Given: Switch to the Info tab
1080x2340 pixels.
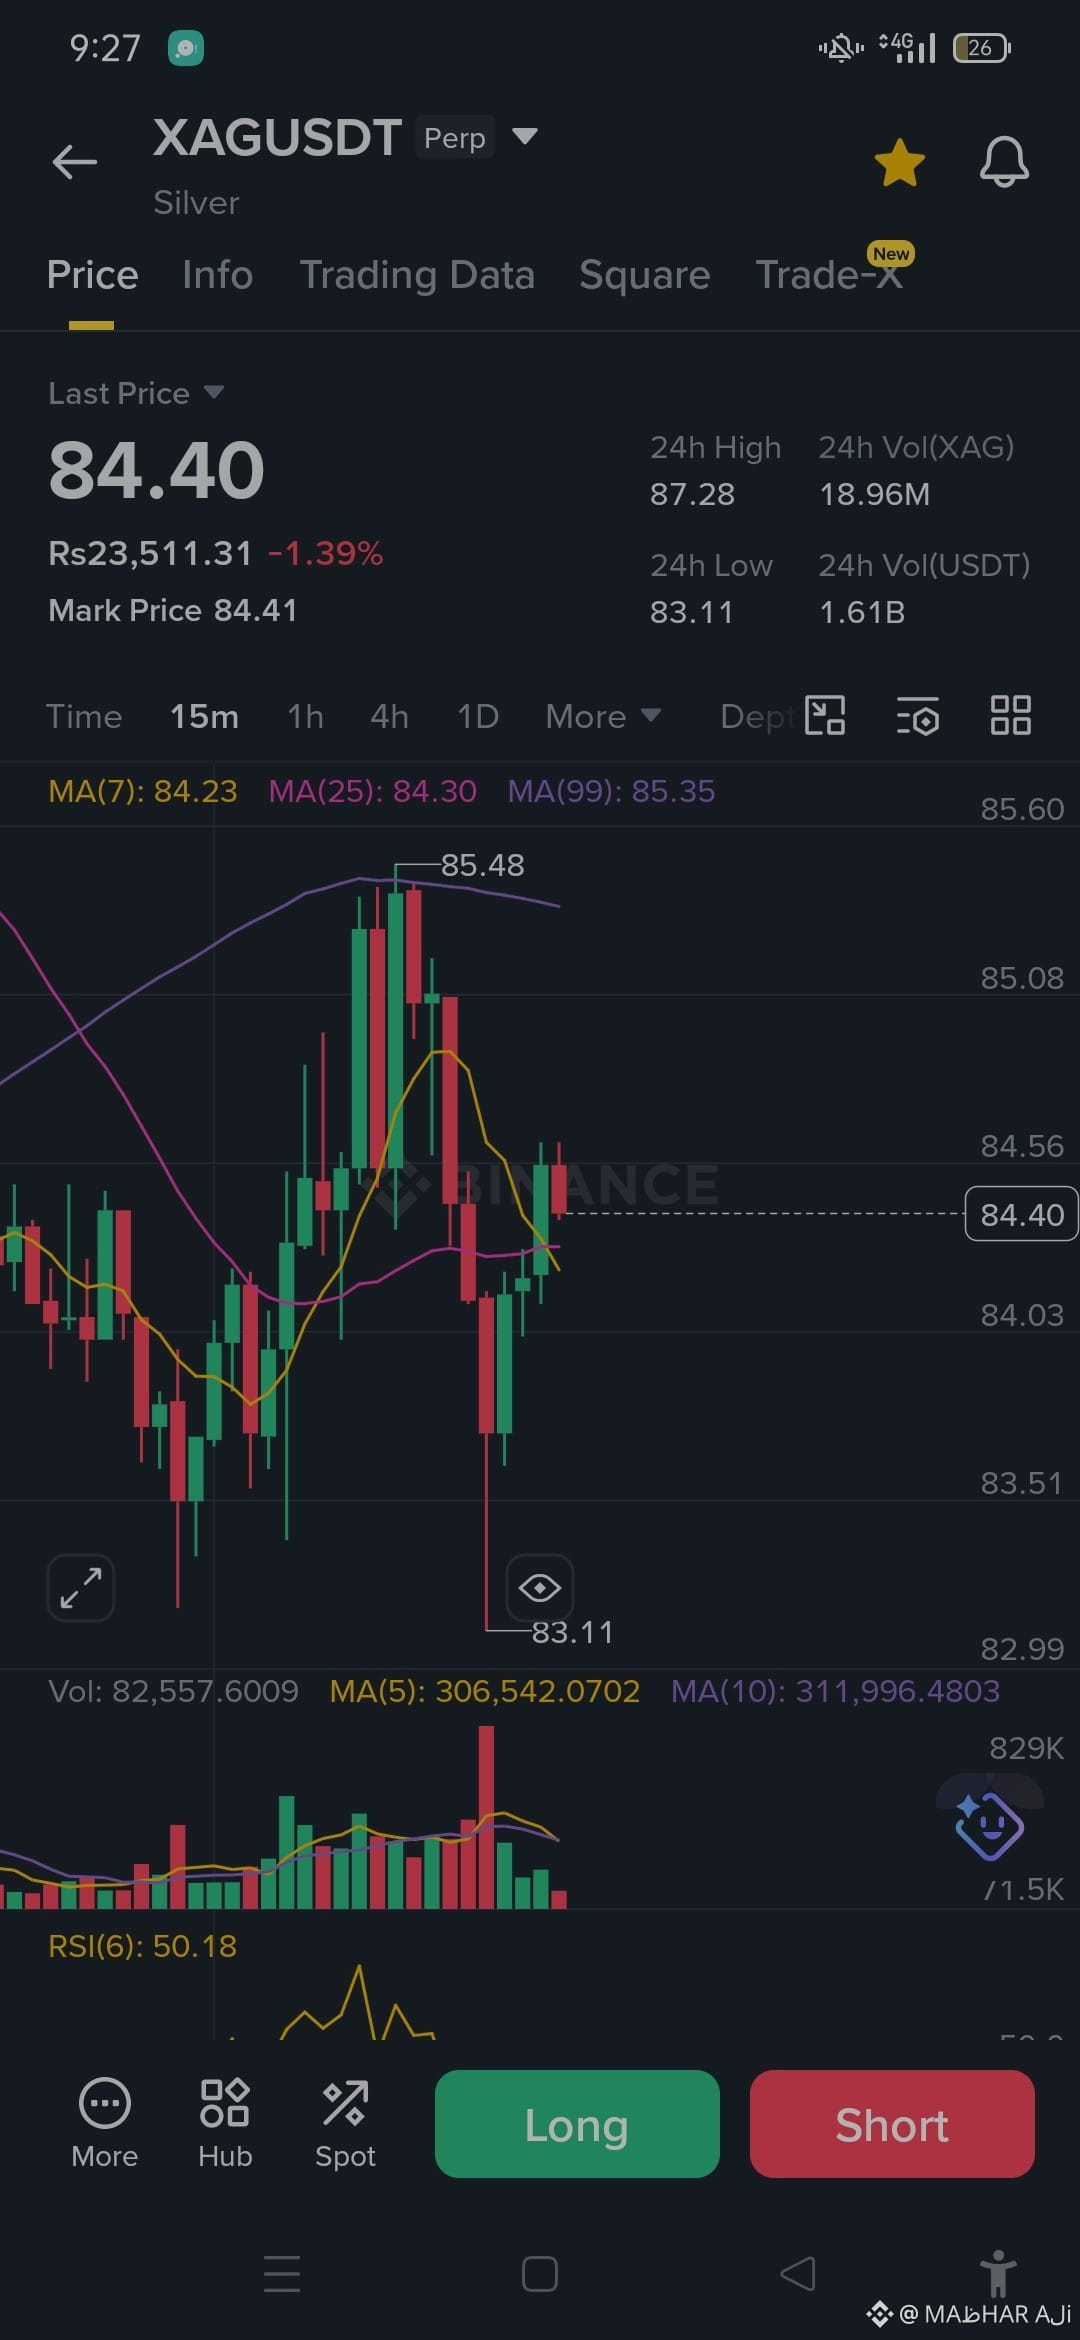Looking at the screenshot, I should [217, 275].
